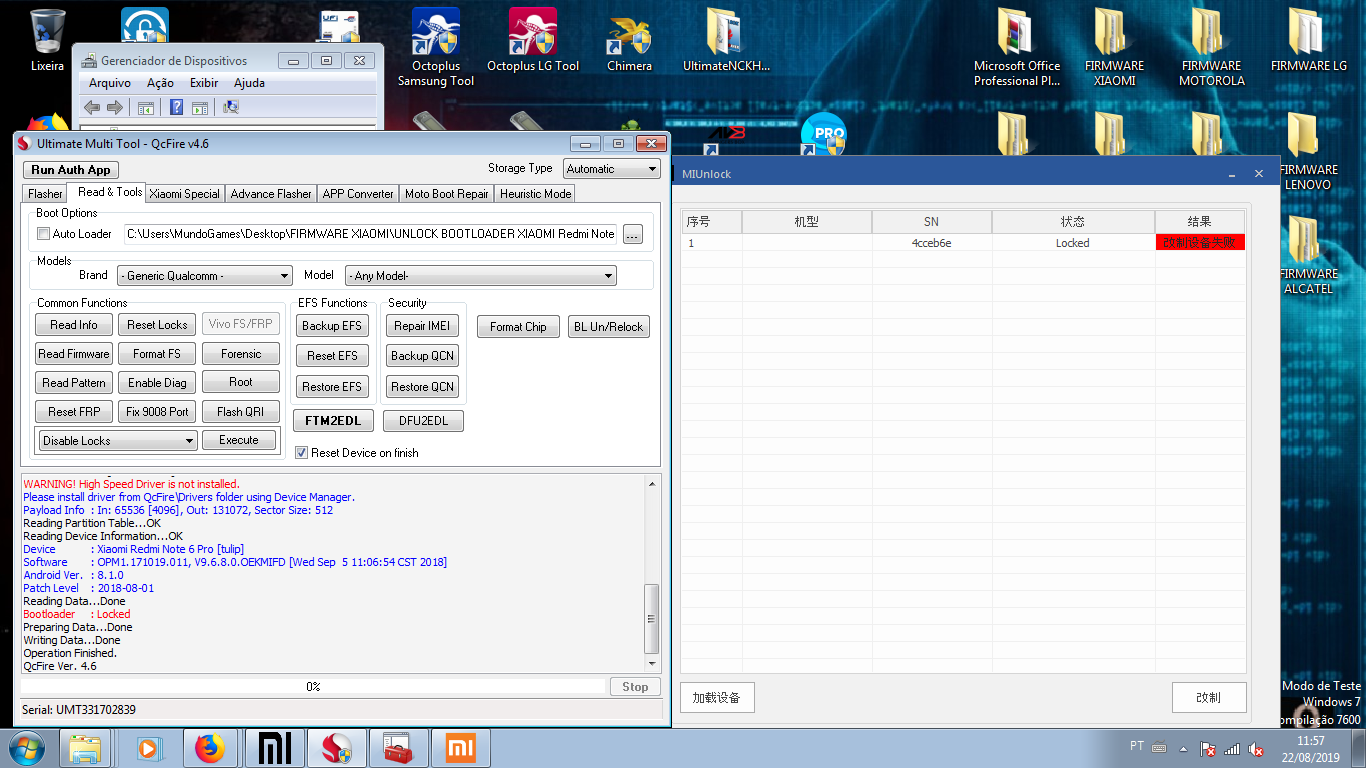Open black MI icon on taskbar
The image size is (1366, 768).
[273, 748]
